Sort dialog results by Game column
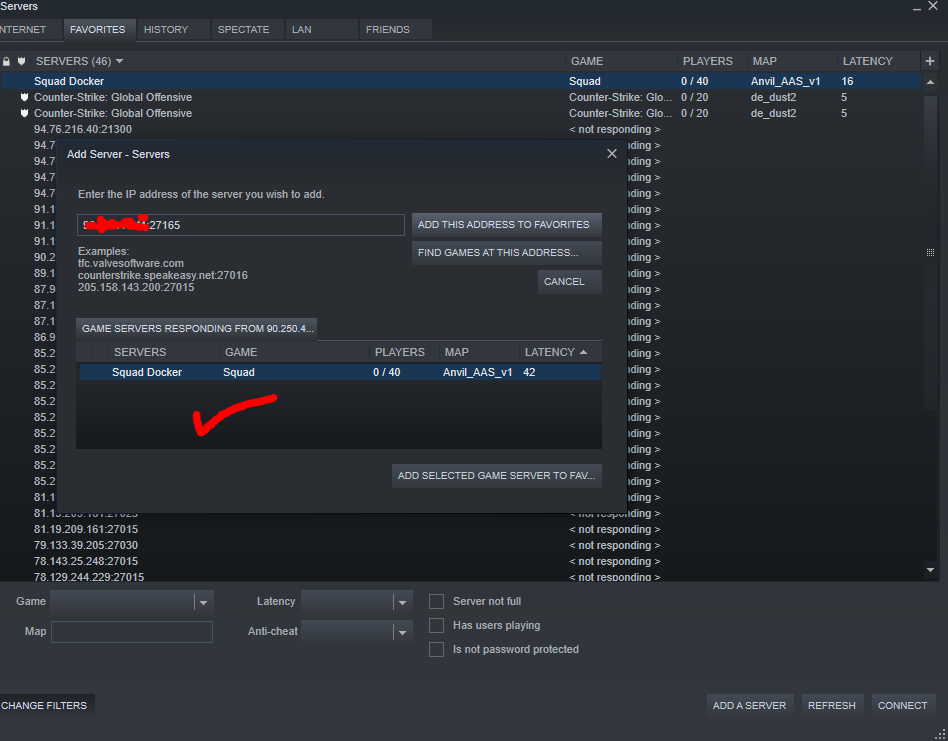Screen dimensions: 948x741 click(x=294, y=352)
